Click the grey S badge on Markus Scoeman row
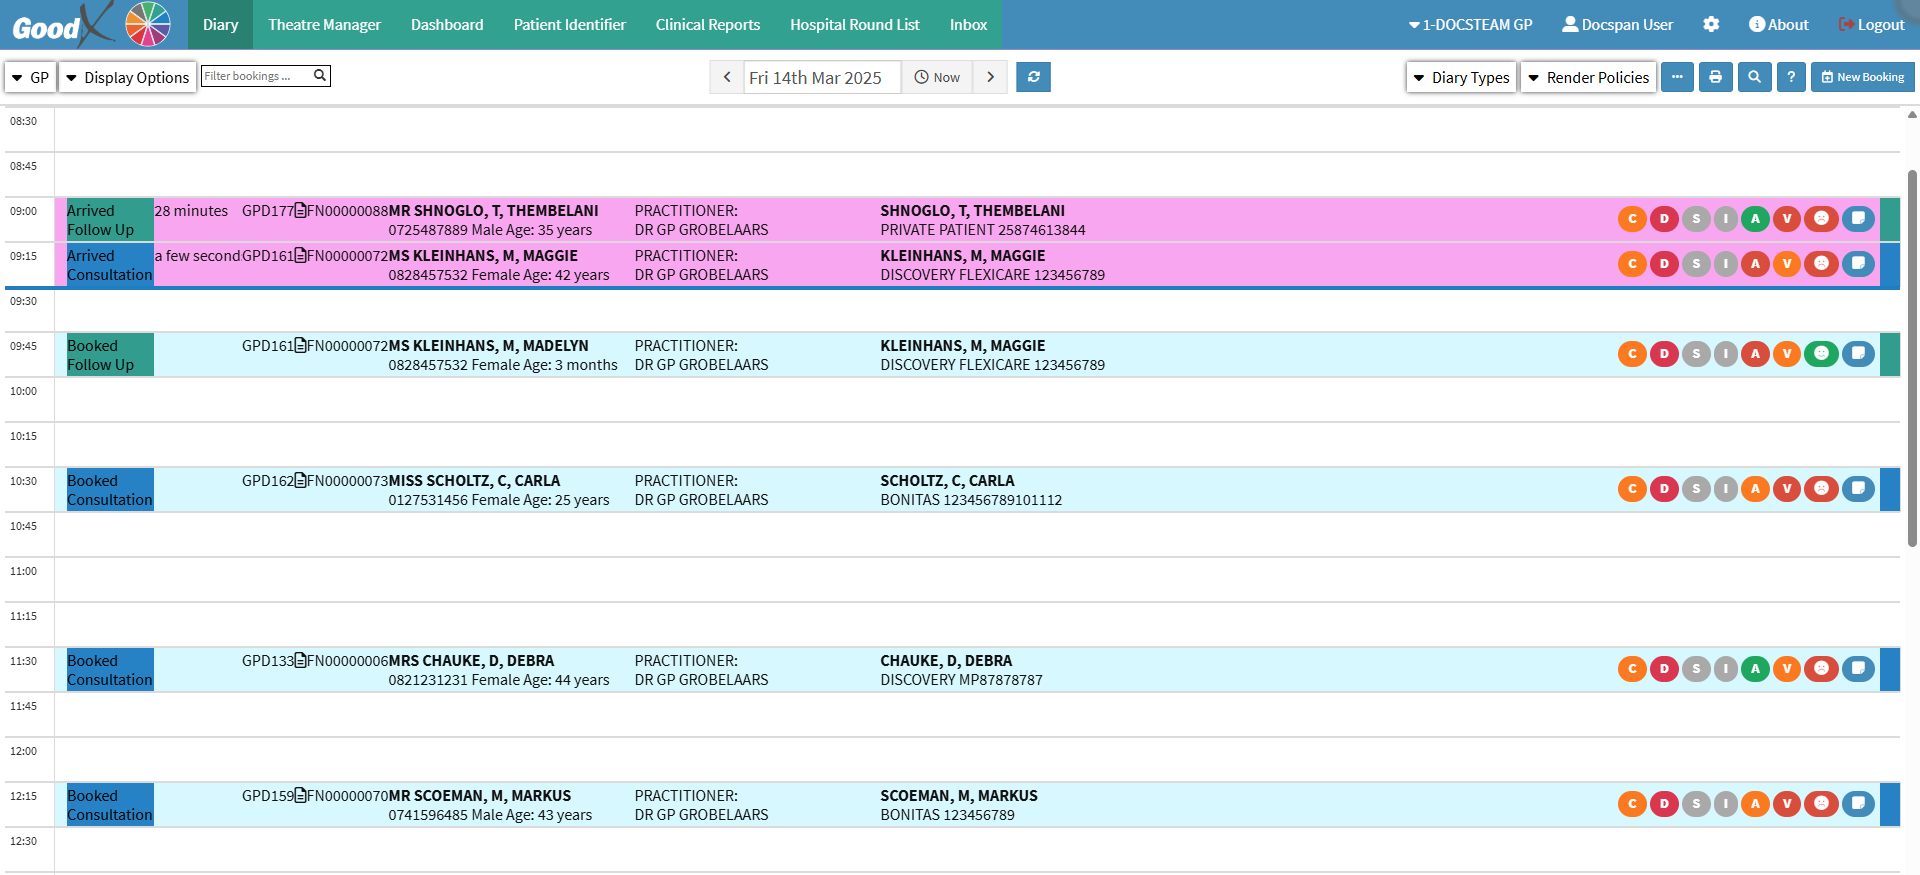Viewport: 1920px width, 875px height. (1695, 804)
